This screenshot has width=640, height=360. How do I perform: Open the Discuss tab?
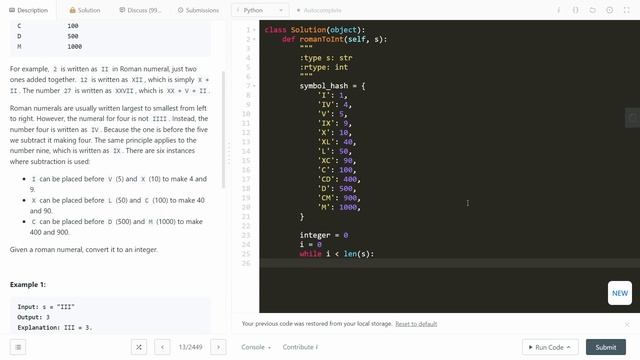pos(140,10)
